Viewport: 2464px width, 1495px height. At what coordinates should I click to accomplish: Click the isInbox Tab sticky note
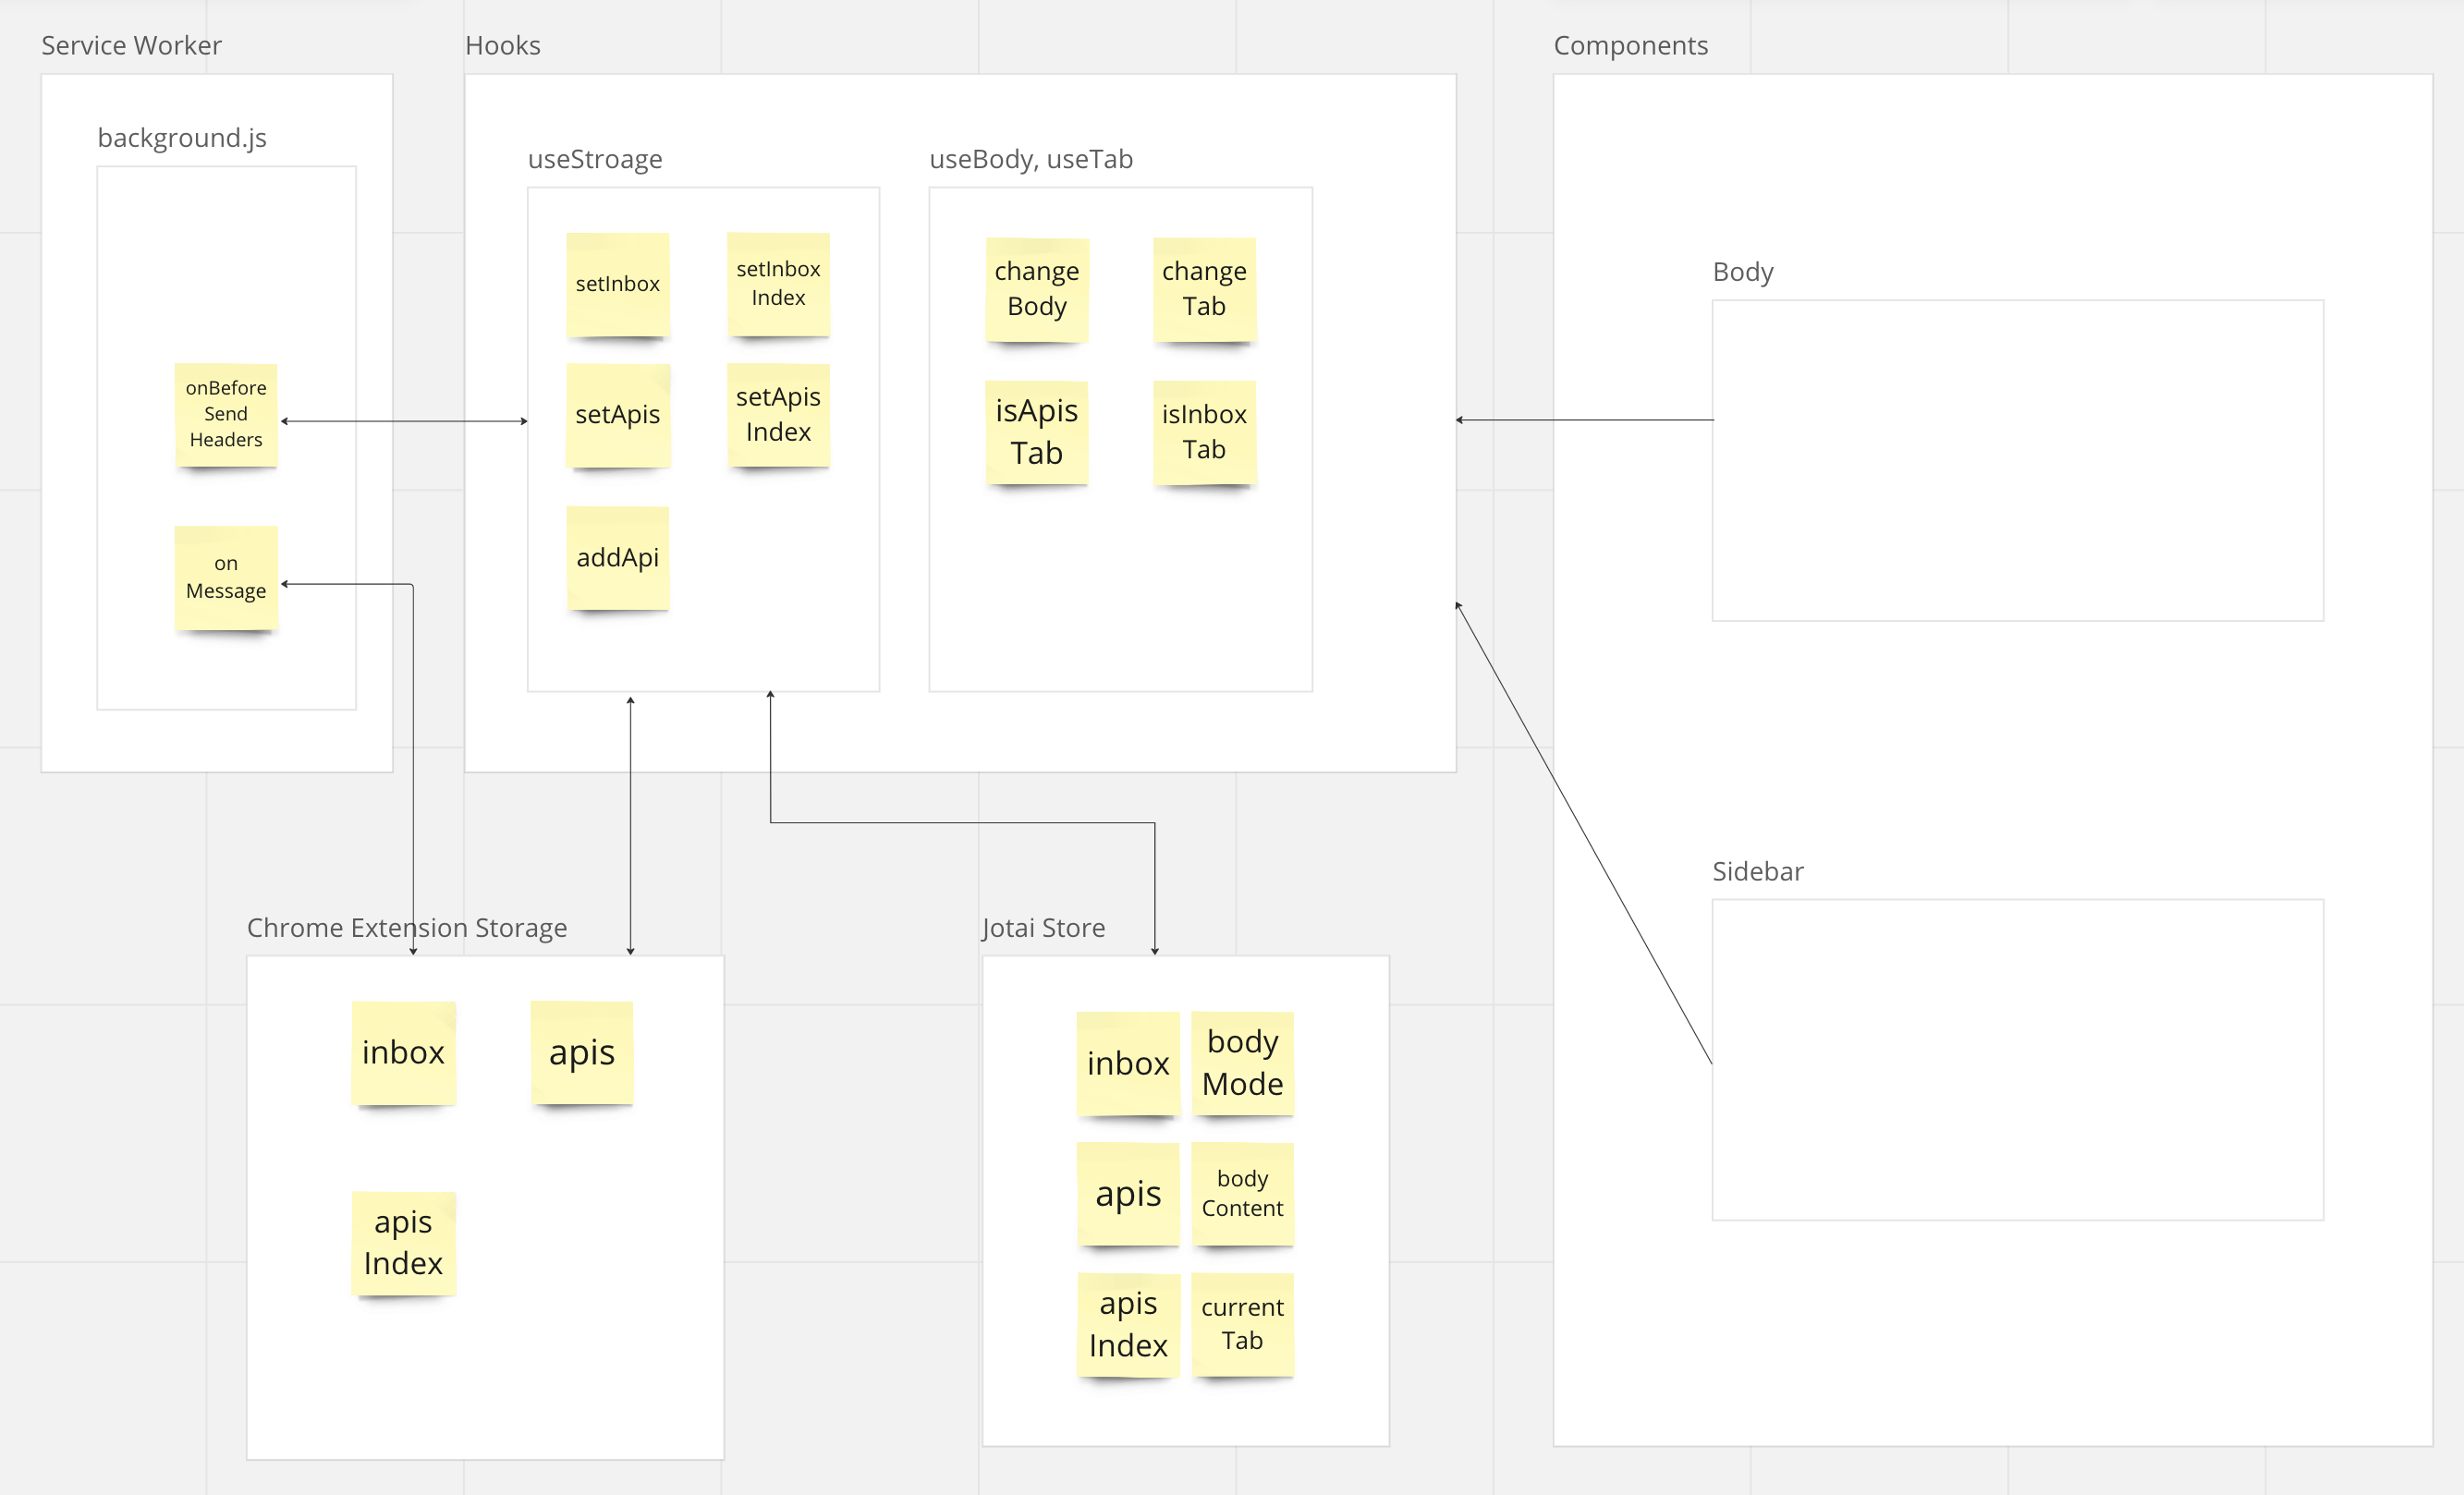coord(1204,432)
